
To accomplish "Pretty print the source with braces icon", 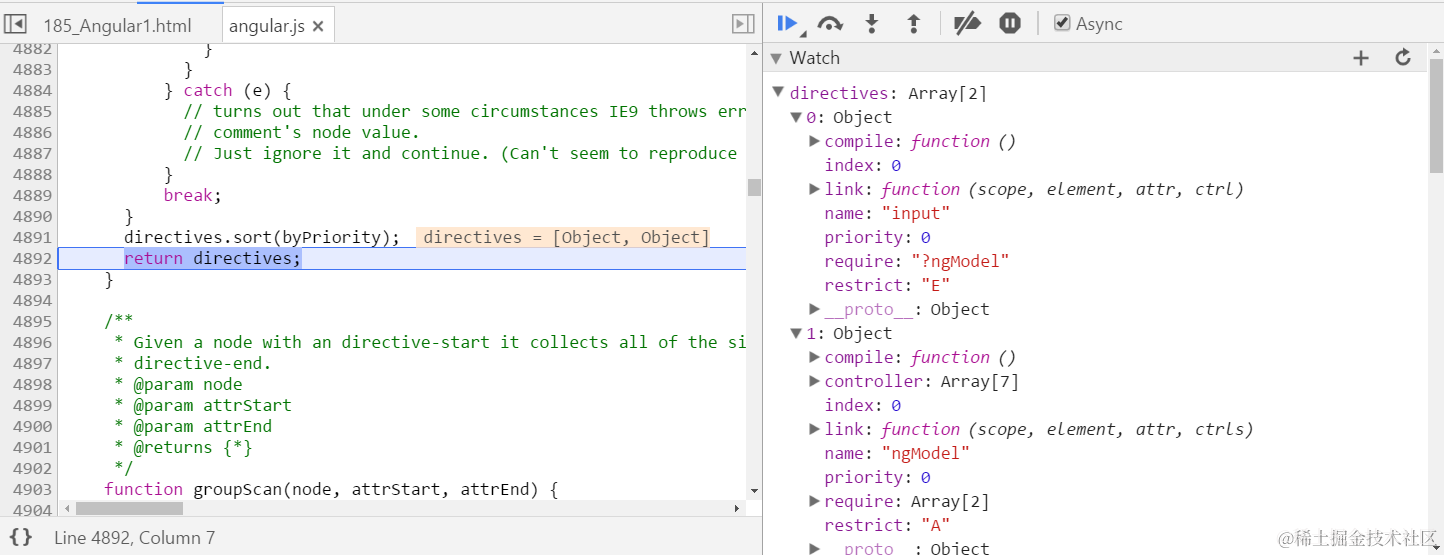I will [21, 537].
